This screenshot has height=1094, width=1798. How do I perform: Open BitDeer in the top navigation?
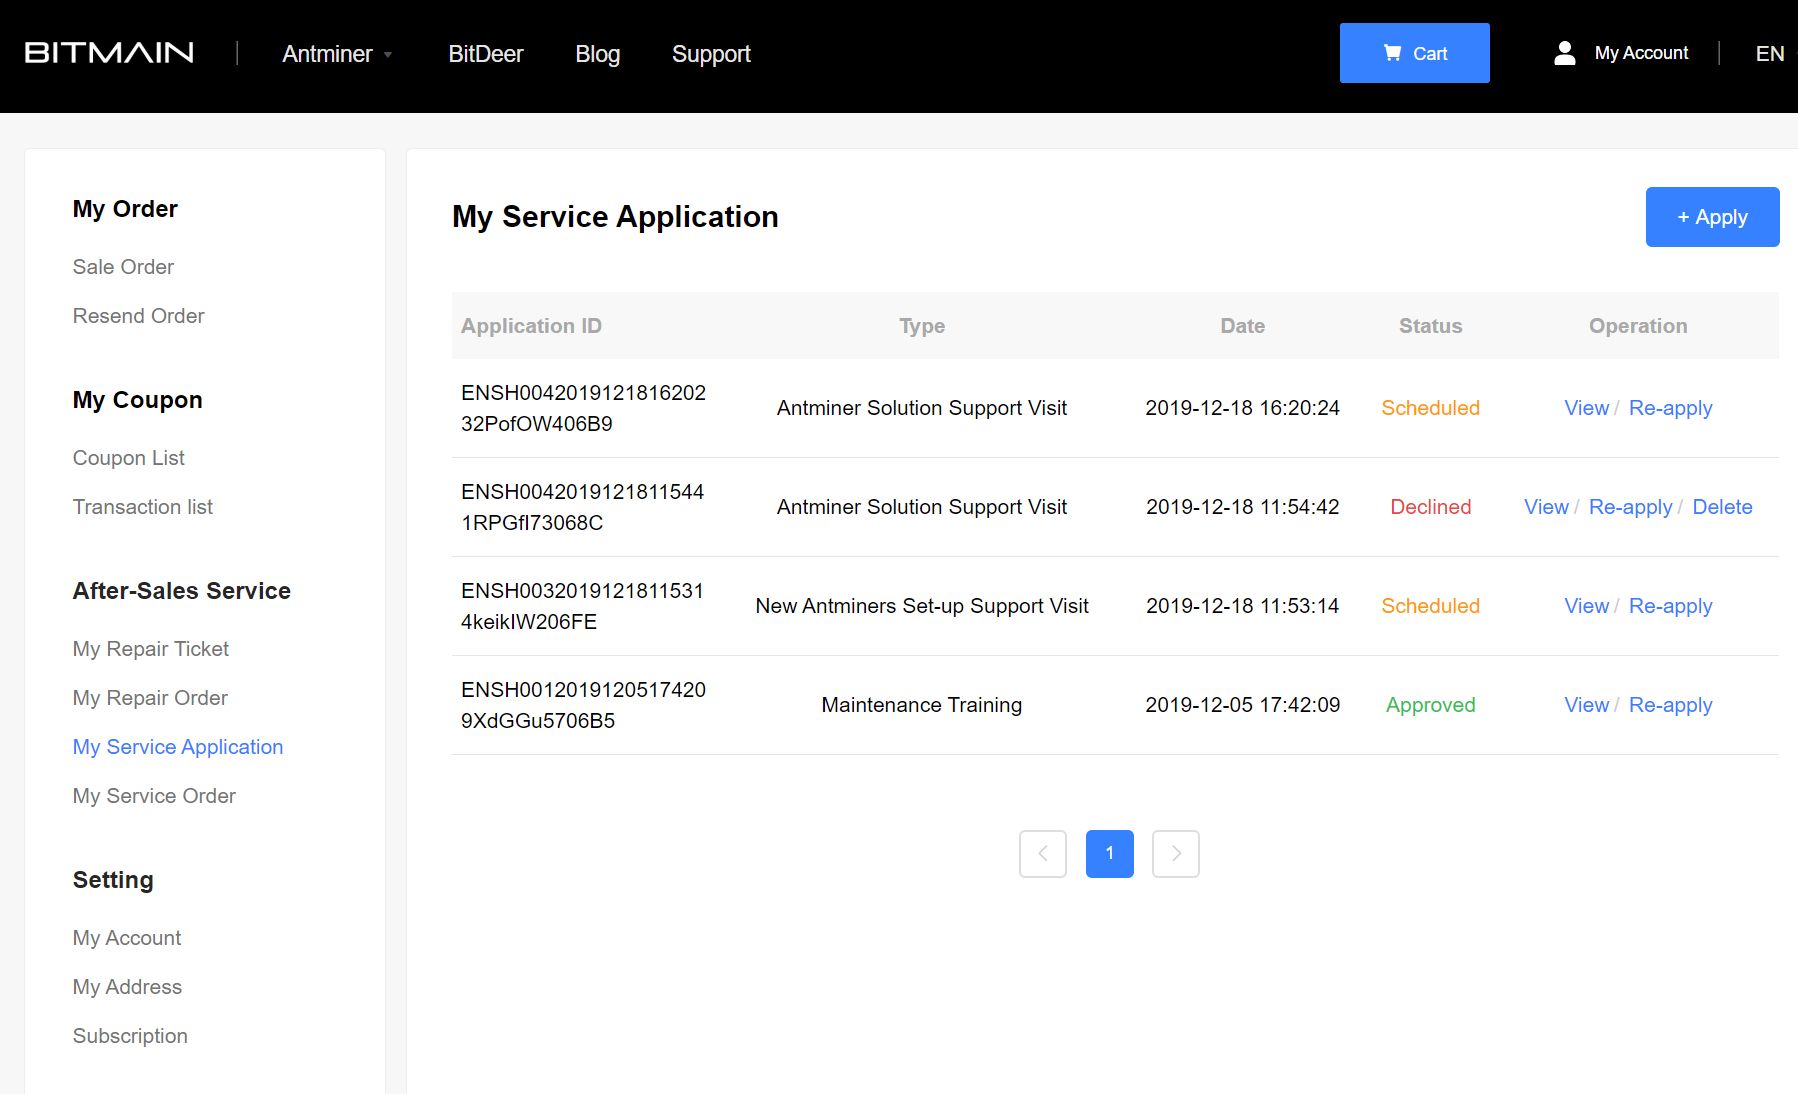(486, 54)
